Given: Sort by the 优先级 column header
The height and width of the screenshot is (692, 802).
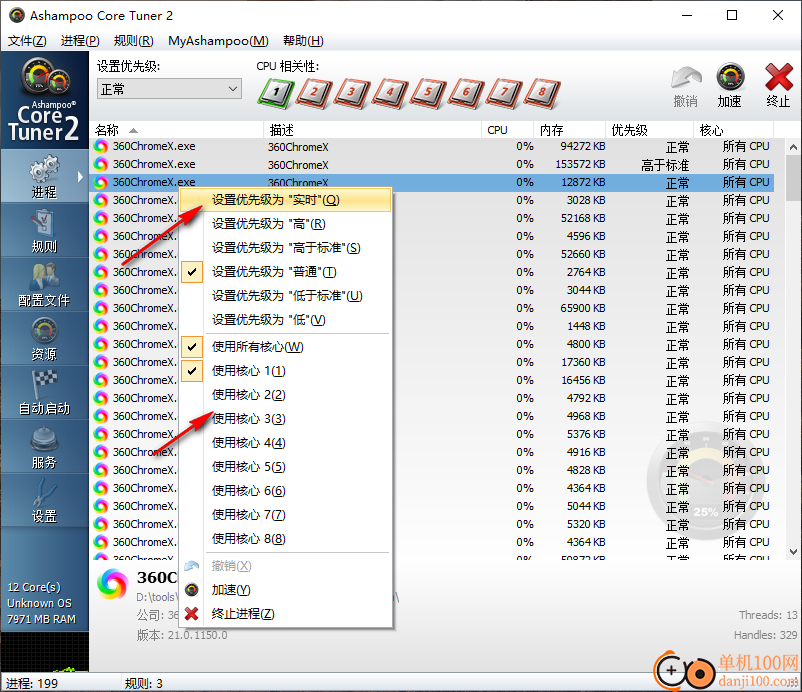Looking at the screenshot, I should 650,130.
